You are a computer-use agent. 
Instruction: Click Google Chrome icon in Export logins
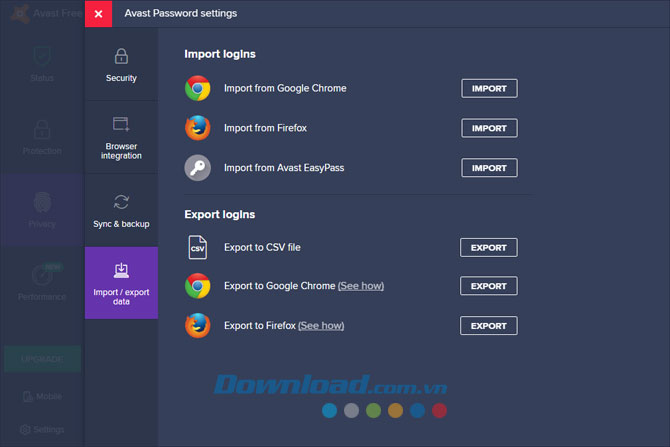(x=197, y=285)
